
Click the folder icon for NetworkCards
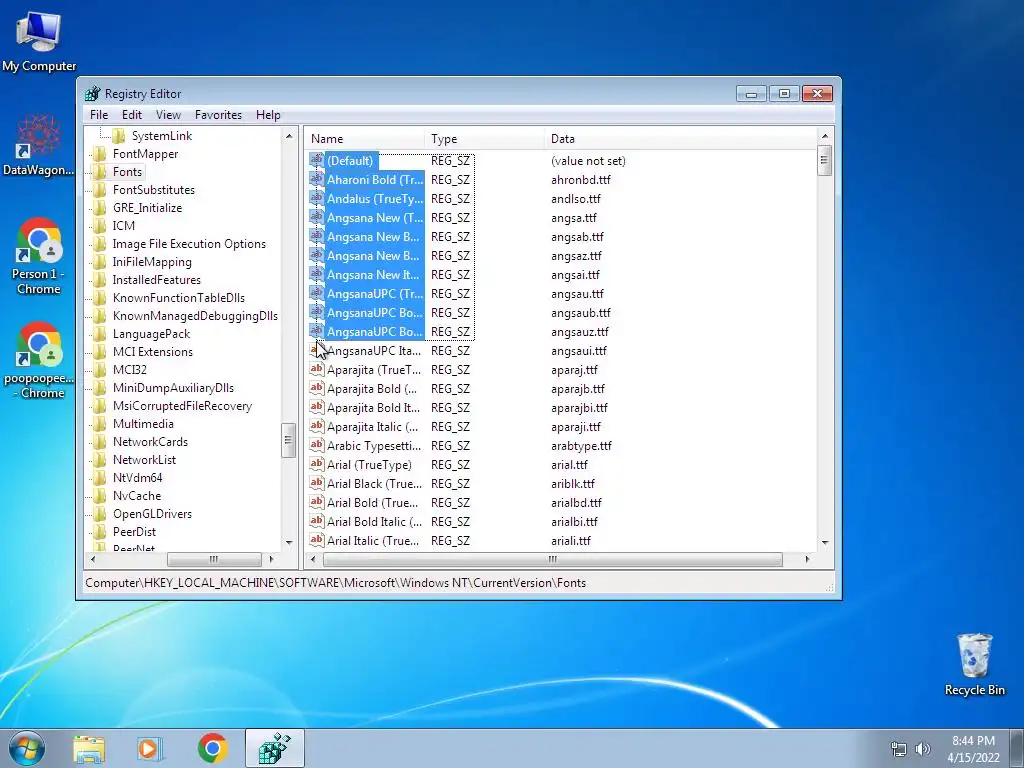click(99, 442)
